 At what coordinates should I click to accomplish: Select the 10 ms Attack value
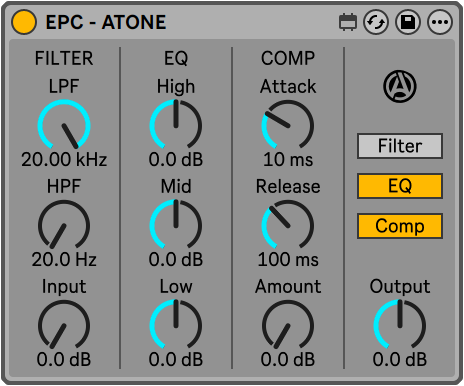pos(288,159)
